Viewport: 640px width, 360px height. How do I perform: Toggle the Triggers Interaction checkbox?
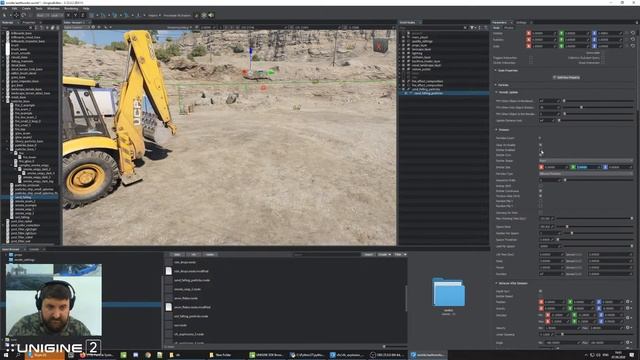click(x=531, y=58)
